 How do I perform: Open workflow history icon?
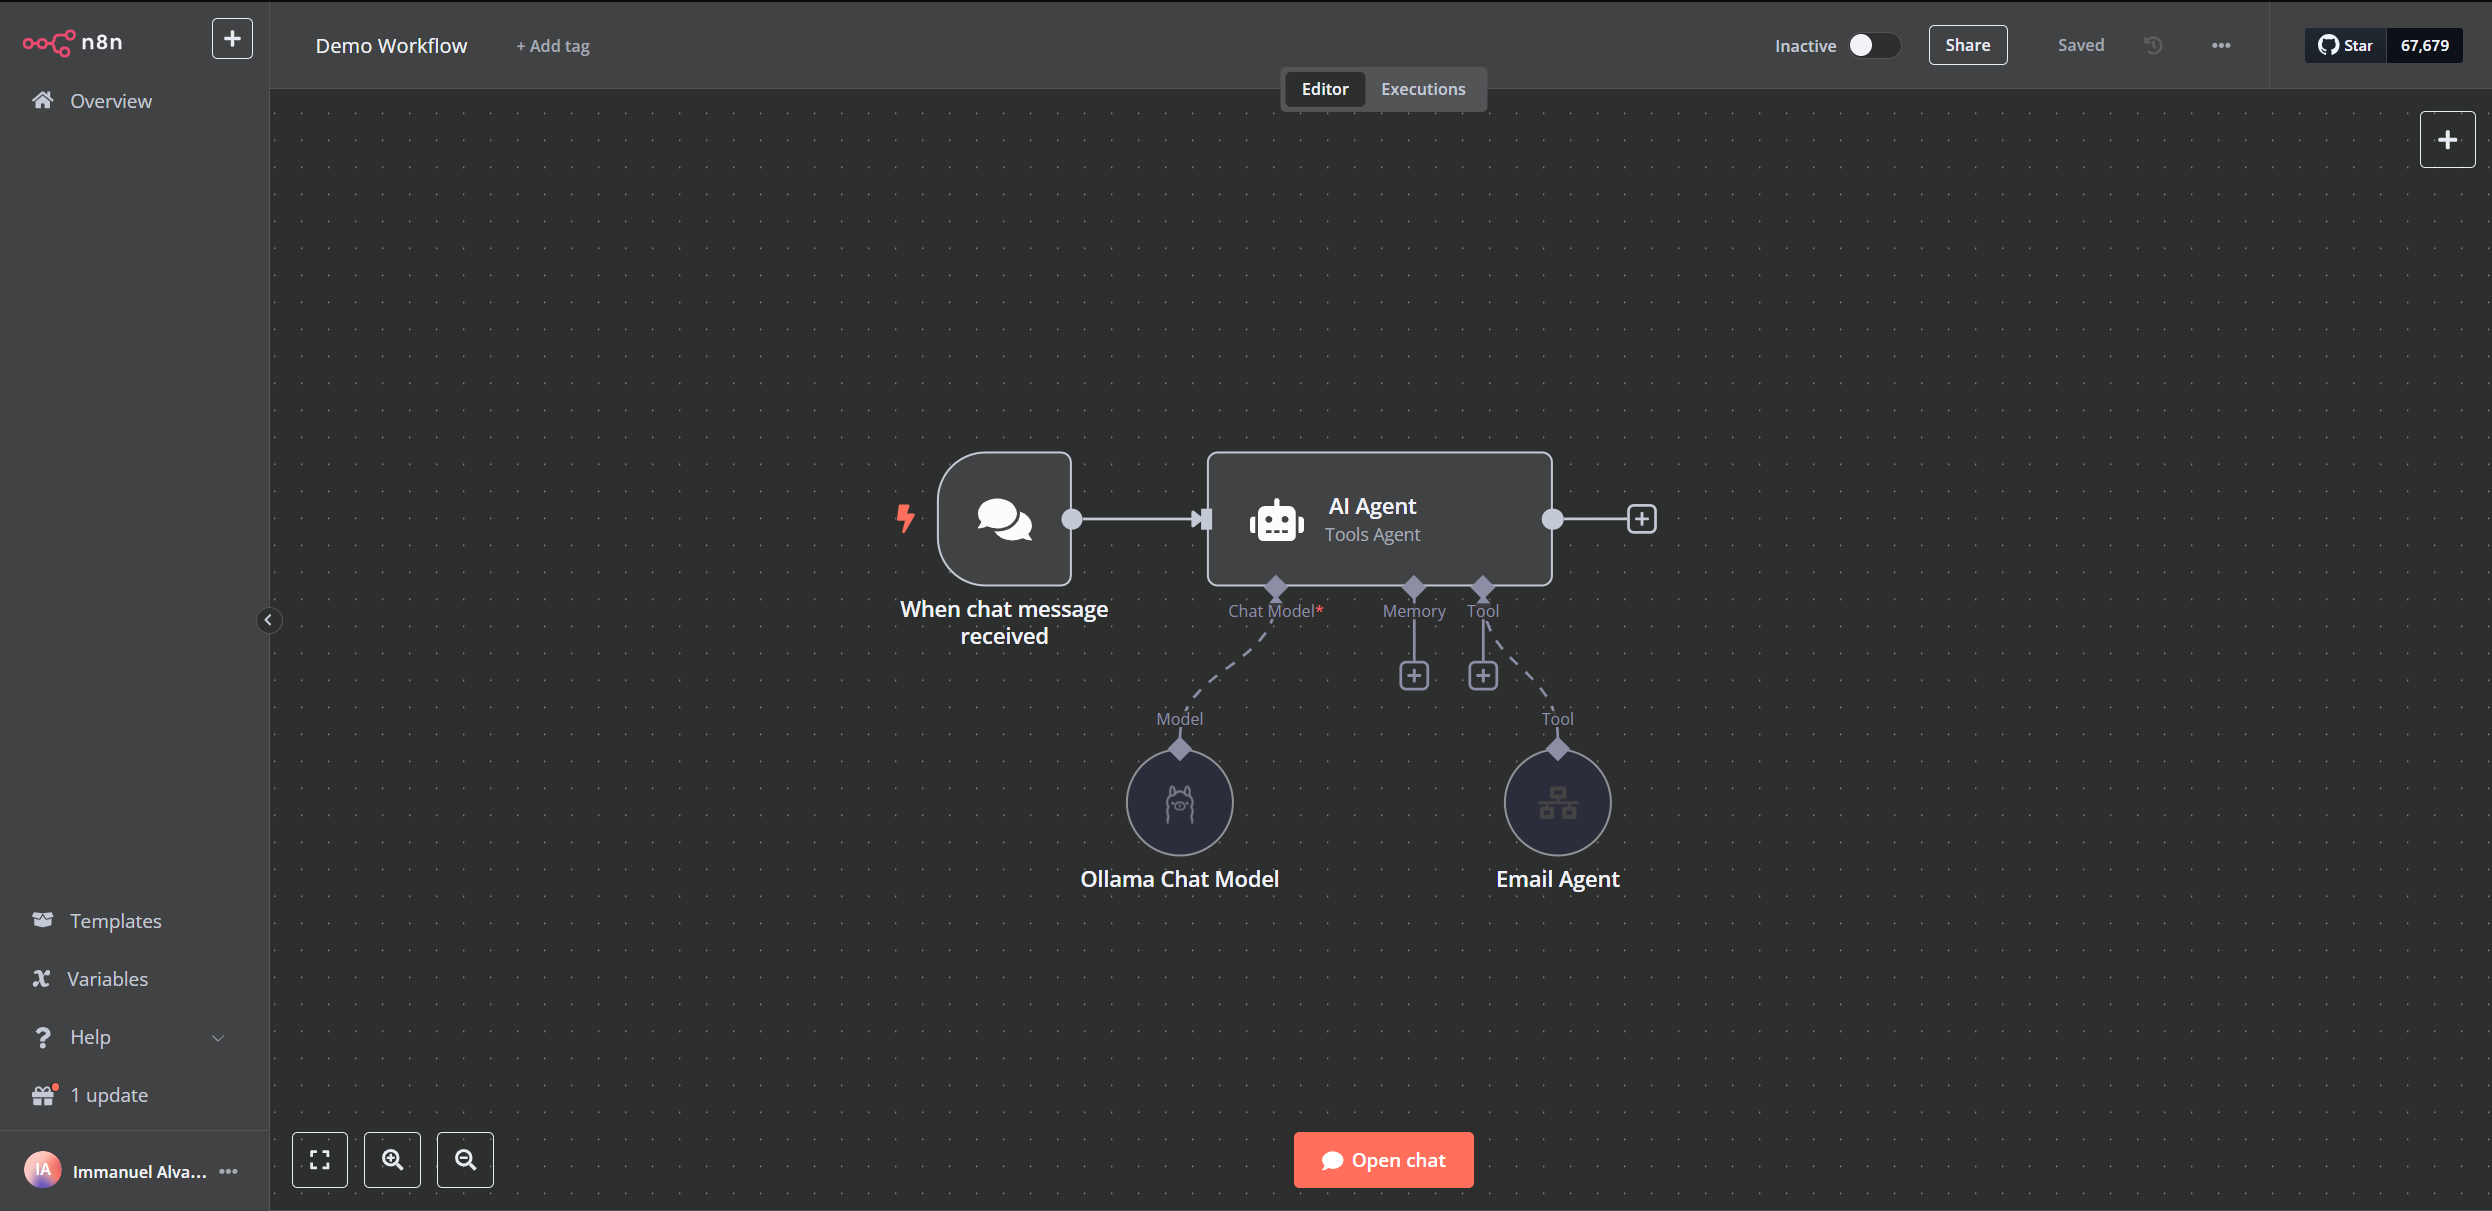(x=2153, y=45)
